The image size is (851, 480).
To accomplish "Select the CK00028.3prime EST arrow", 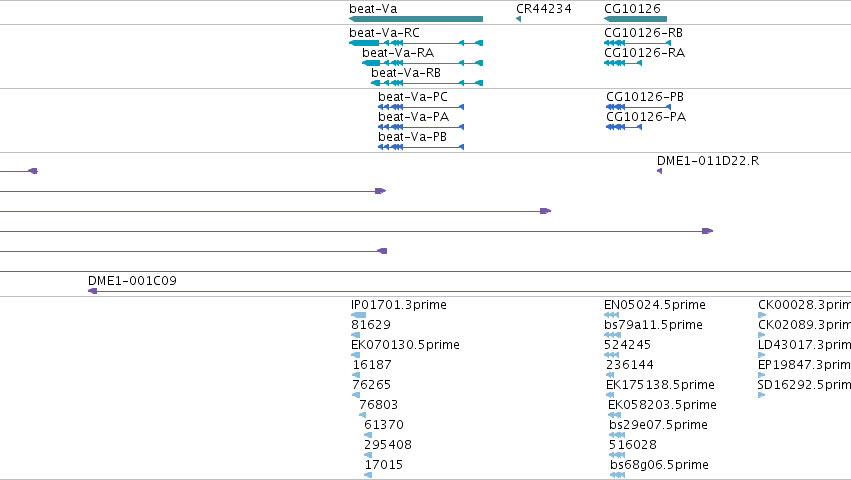I will click(x=762, y=315).
